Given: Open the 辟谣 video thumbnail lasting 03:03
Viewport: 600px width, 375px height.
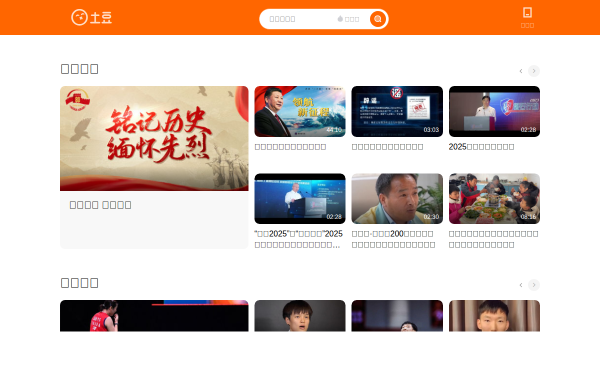Looking at the screenshot, I should pos(397,111).
